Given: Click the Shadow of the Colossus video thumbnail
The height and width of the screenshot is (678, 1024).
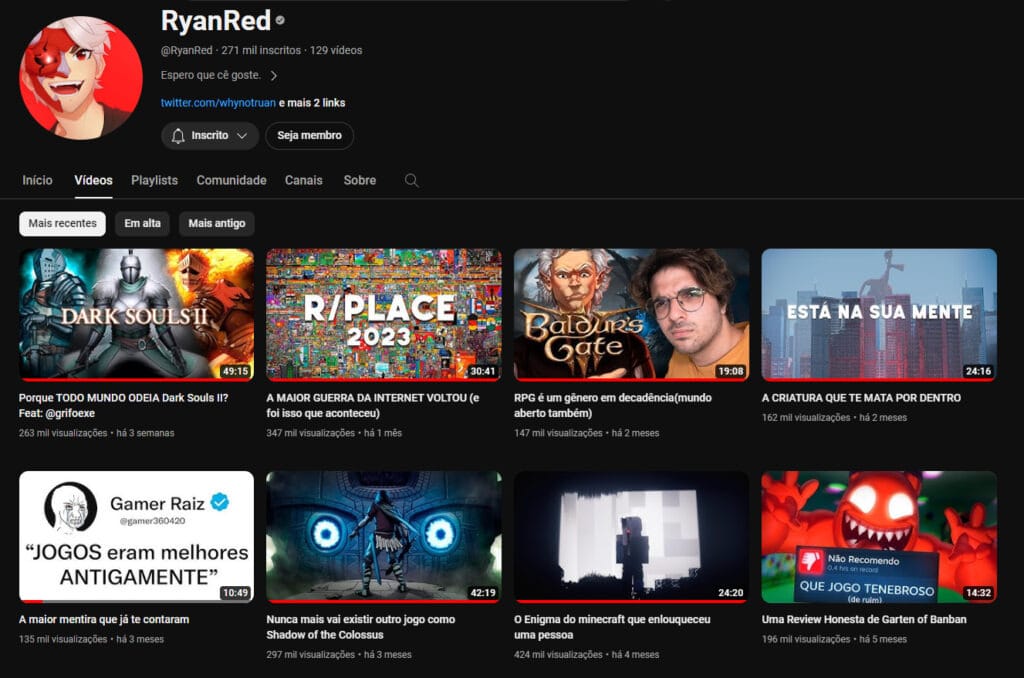Looking at the screenshot, I should tap(383, 536).
